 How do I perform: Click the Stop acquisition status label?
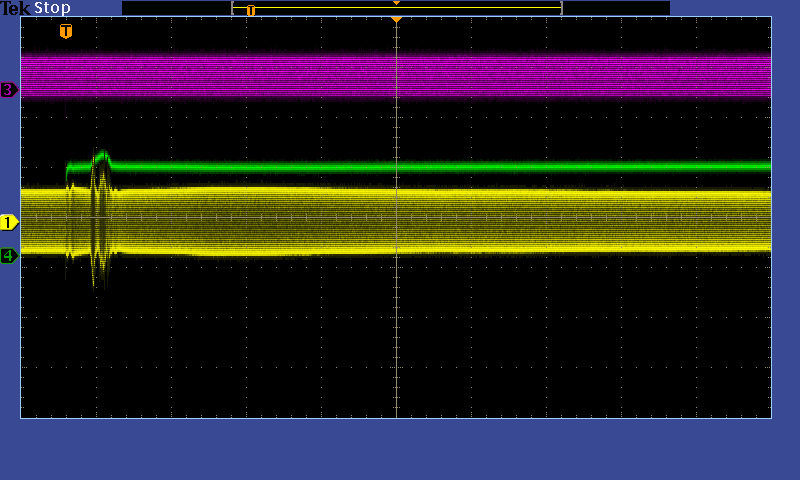coord(52,8)
